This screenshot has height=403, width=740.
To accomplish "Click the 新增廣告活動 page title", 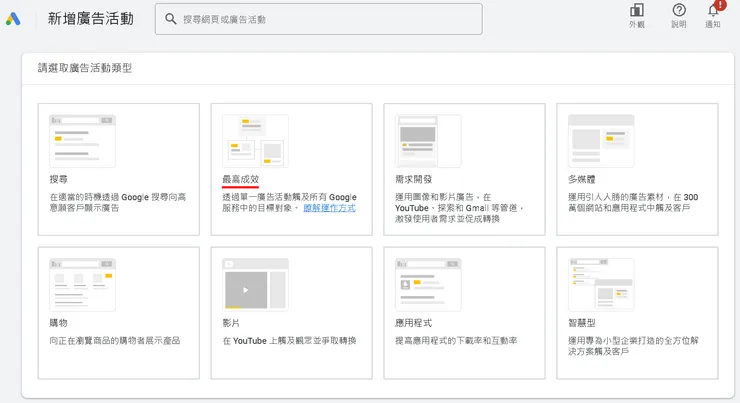I will point(91,19).
